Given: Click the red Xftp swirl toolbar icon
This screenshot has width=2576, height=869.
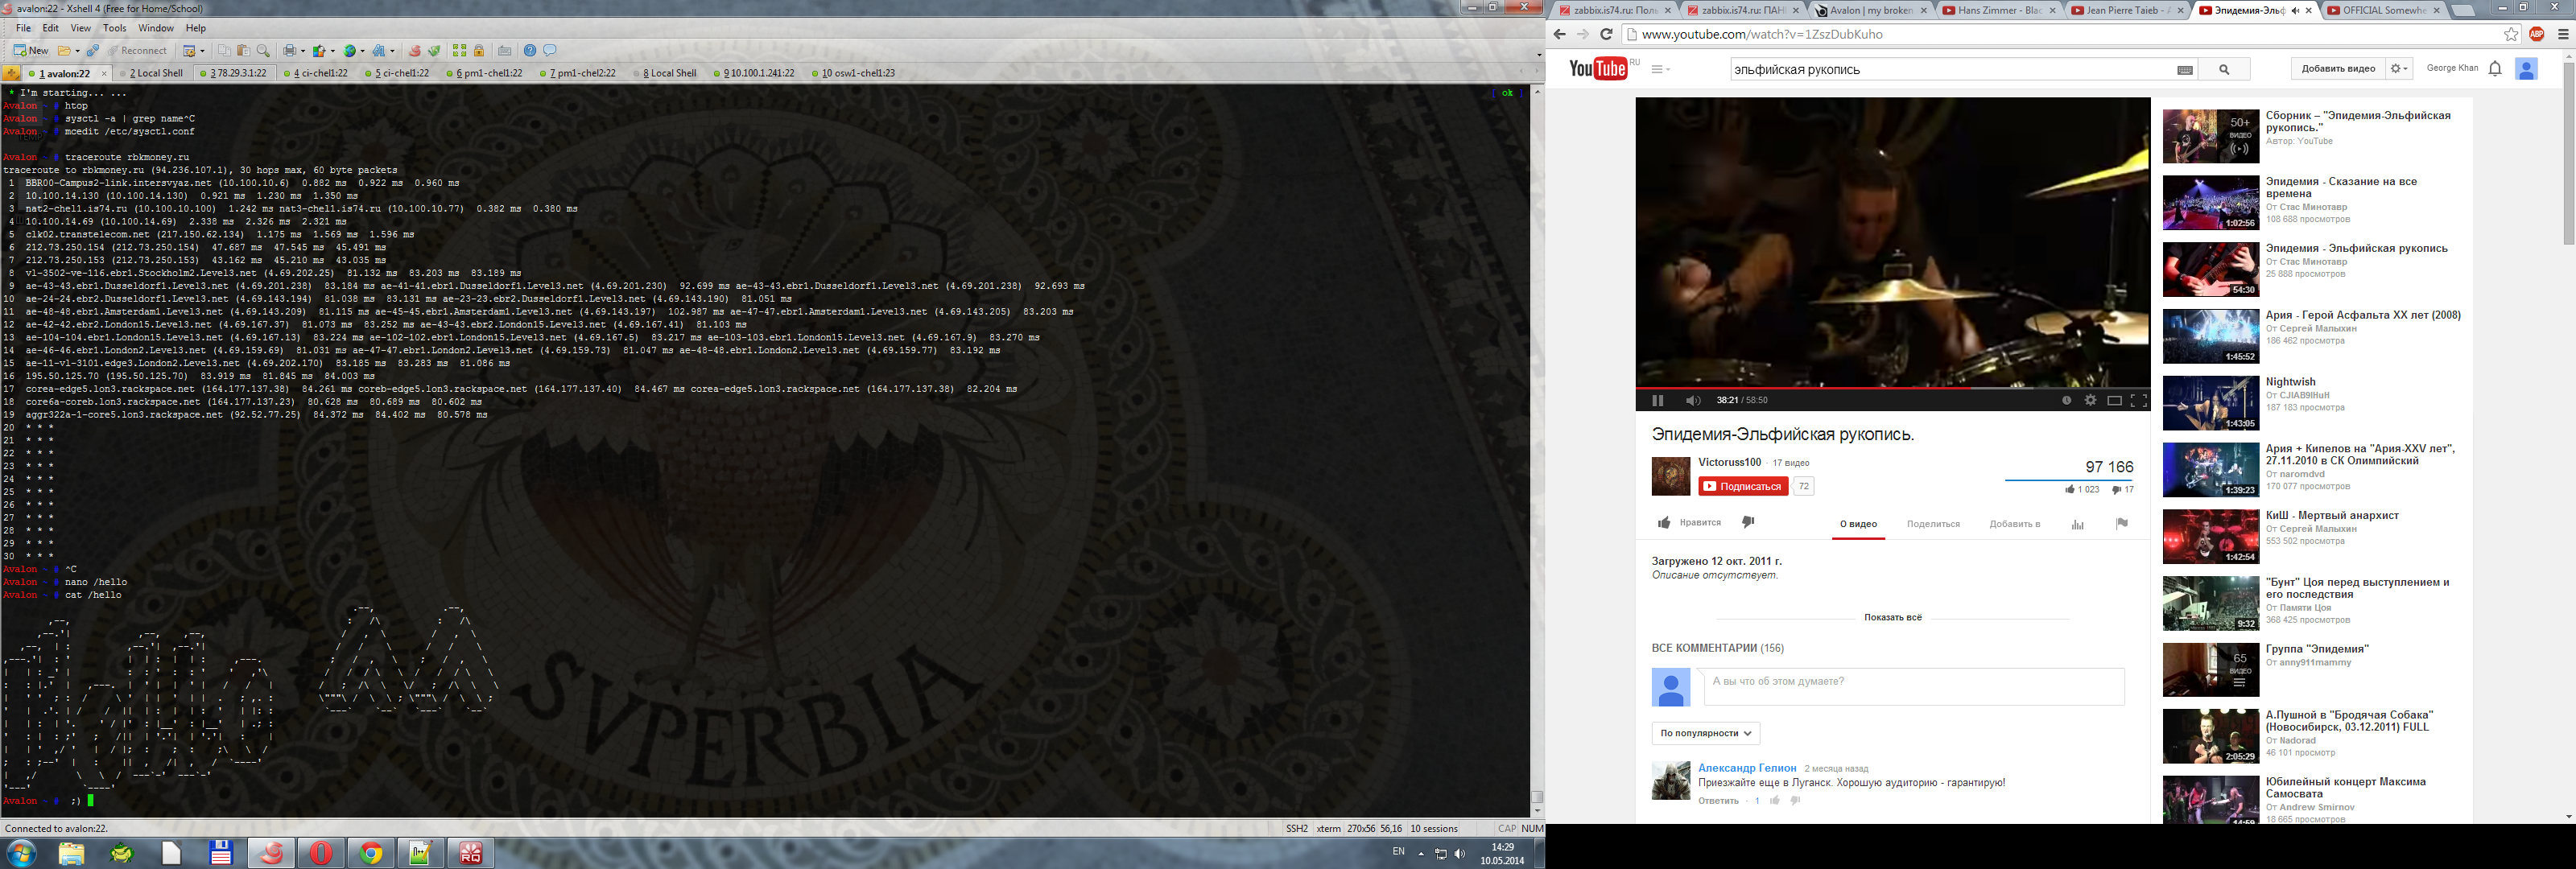Looking at the screenshot, I should (415, 50).
